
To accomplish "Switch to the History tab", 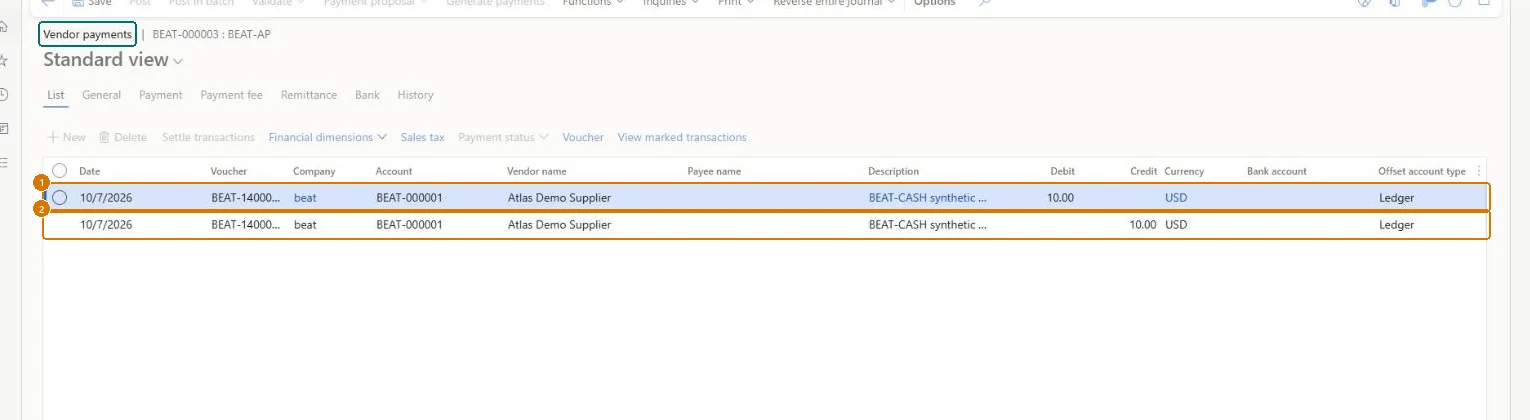I will coord(415,95).
